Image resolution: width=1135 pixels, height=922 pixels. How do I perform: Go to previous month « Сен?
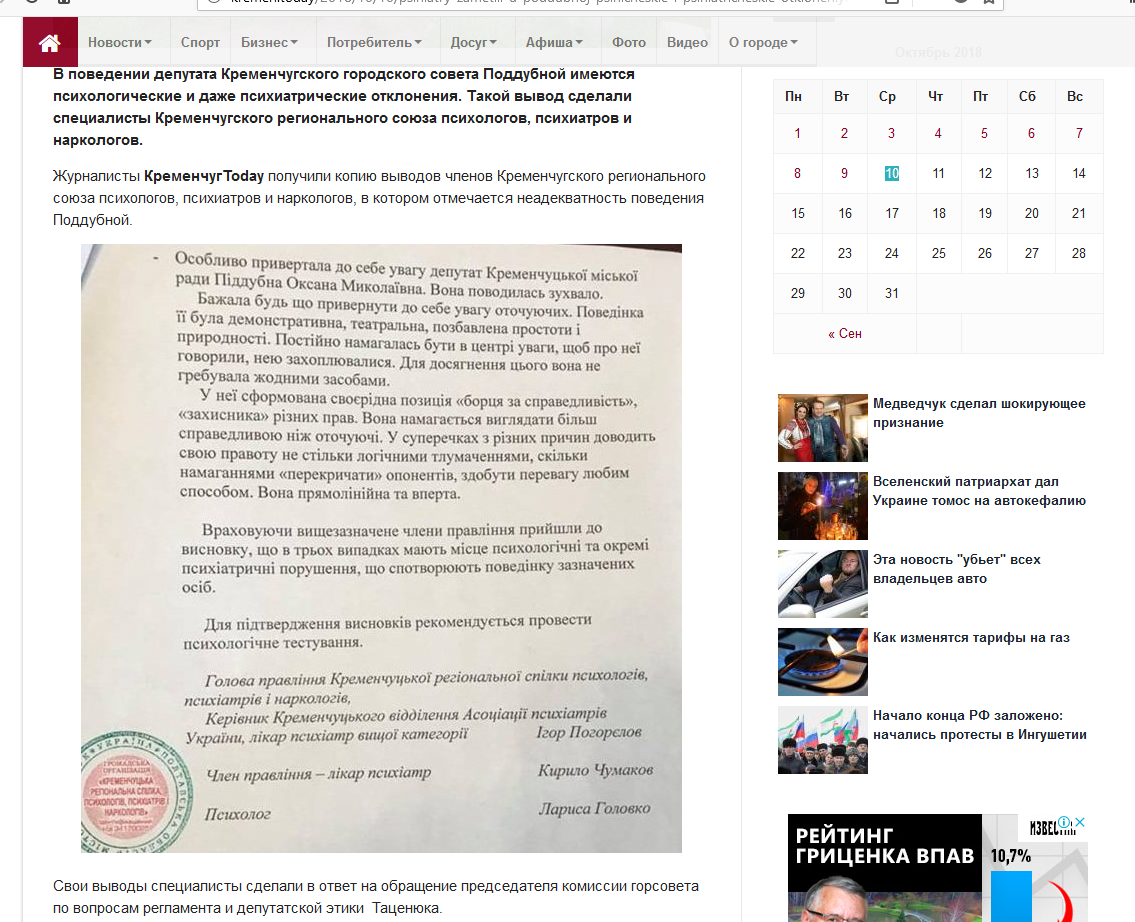point(845,334)
